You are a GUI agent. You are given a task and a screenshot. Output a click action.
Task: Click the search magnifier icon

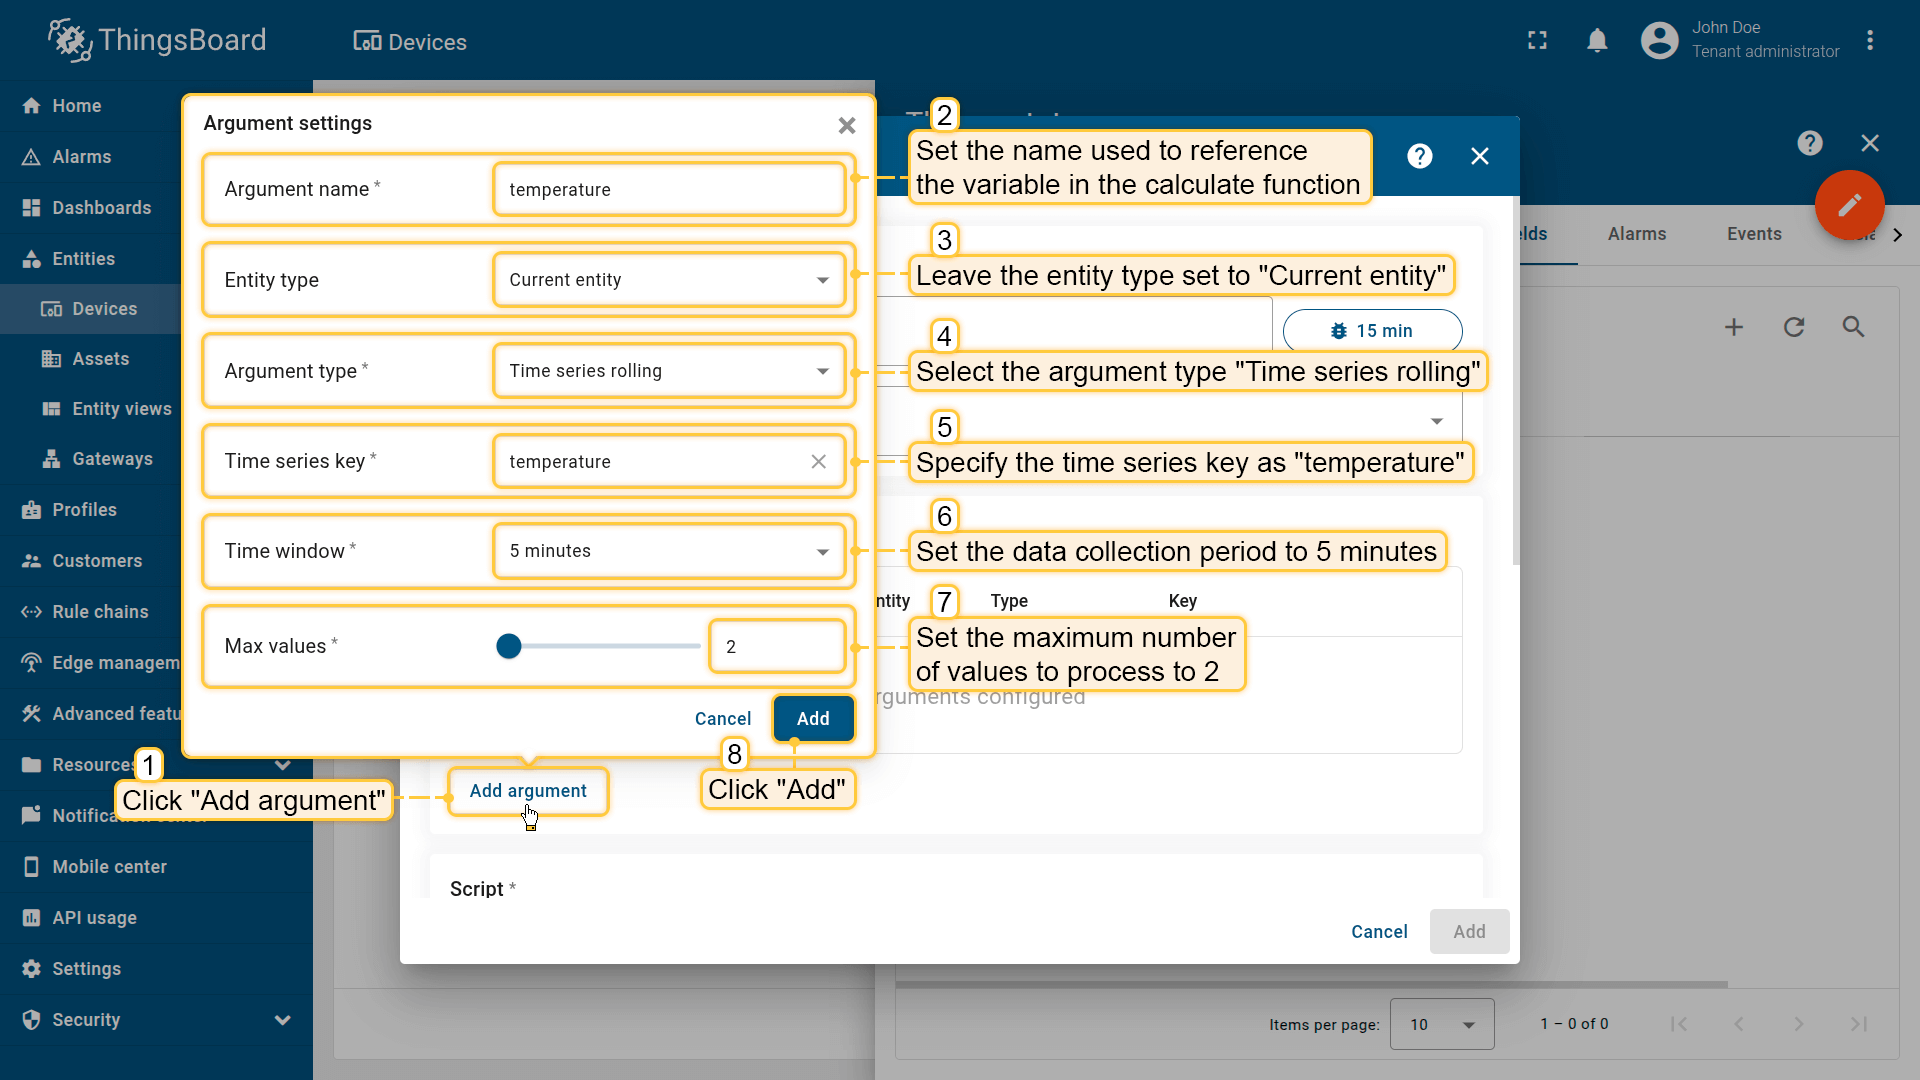pos(1853,327)
